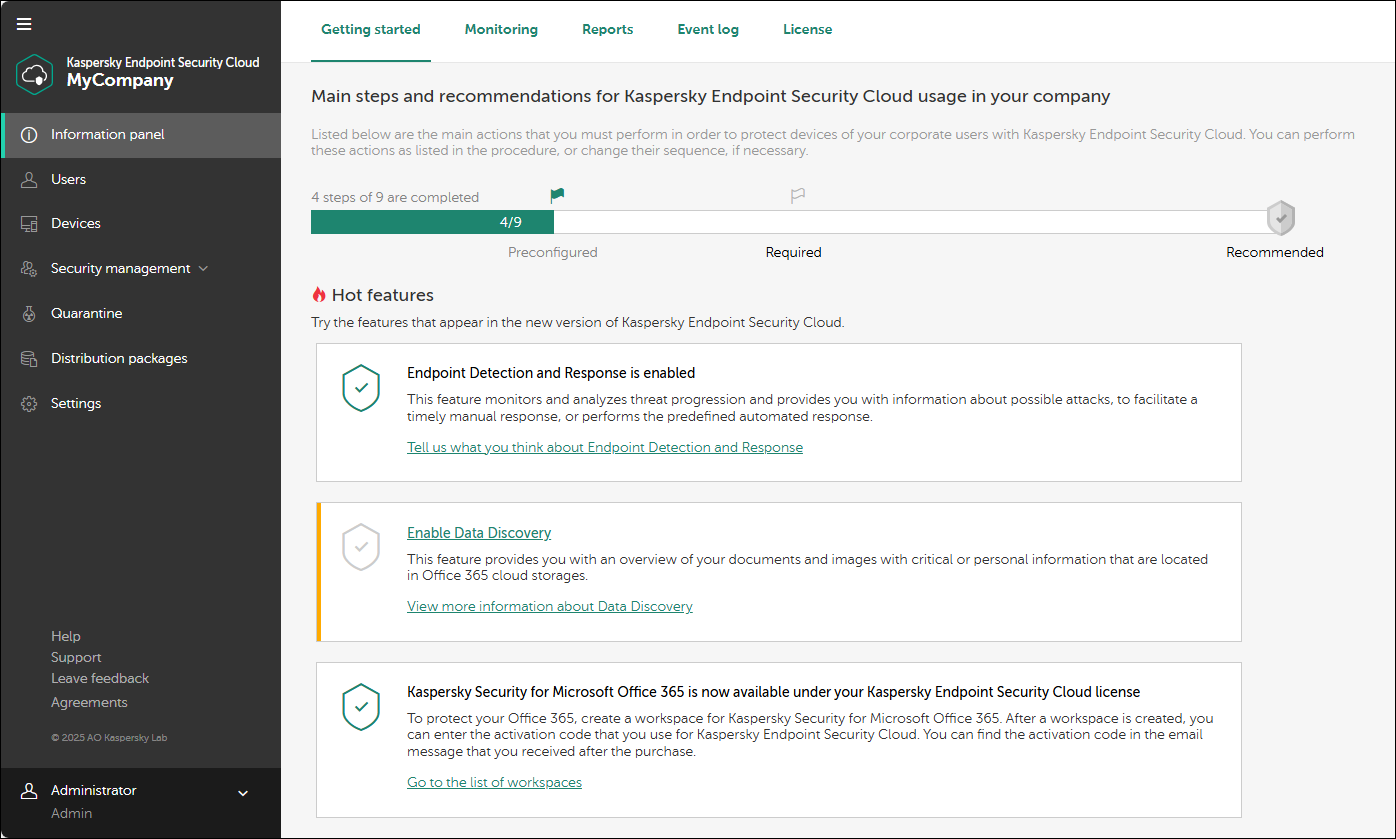
Task: Click the Quarantine biohazard icon
Action: pos(29,314)
